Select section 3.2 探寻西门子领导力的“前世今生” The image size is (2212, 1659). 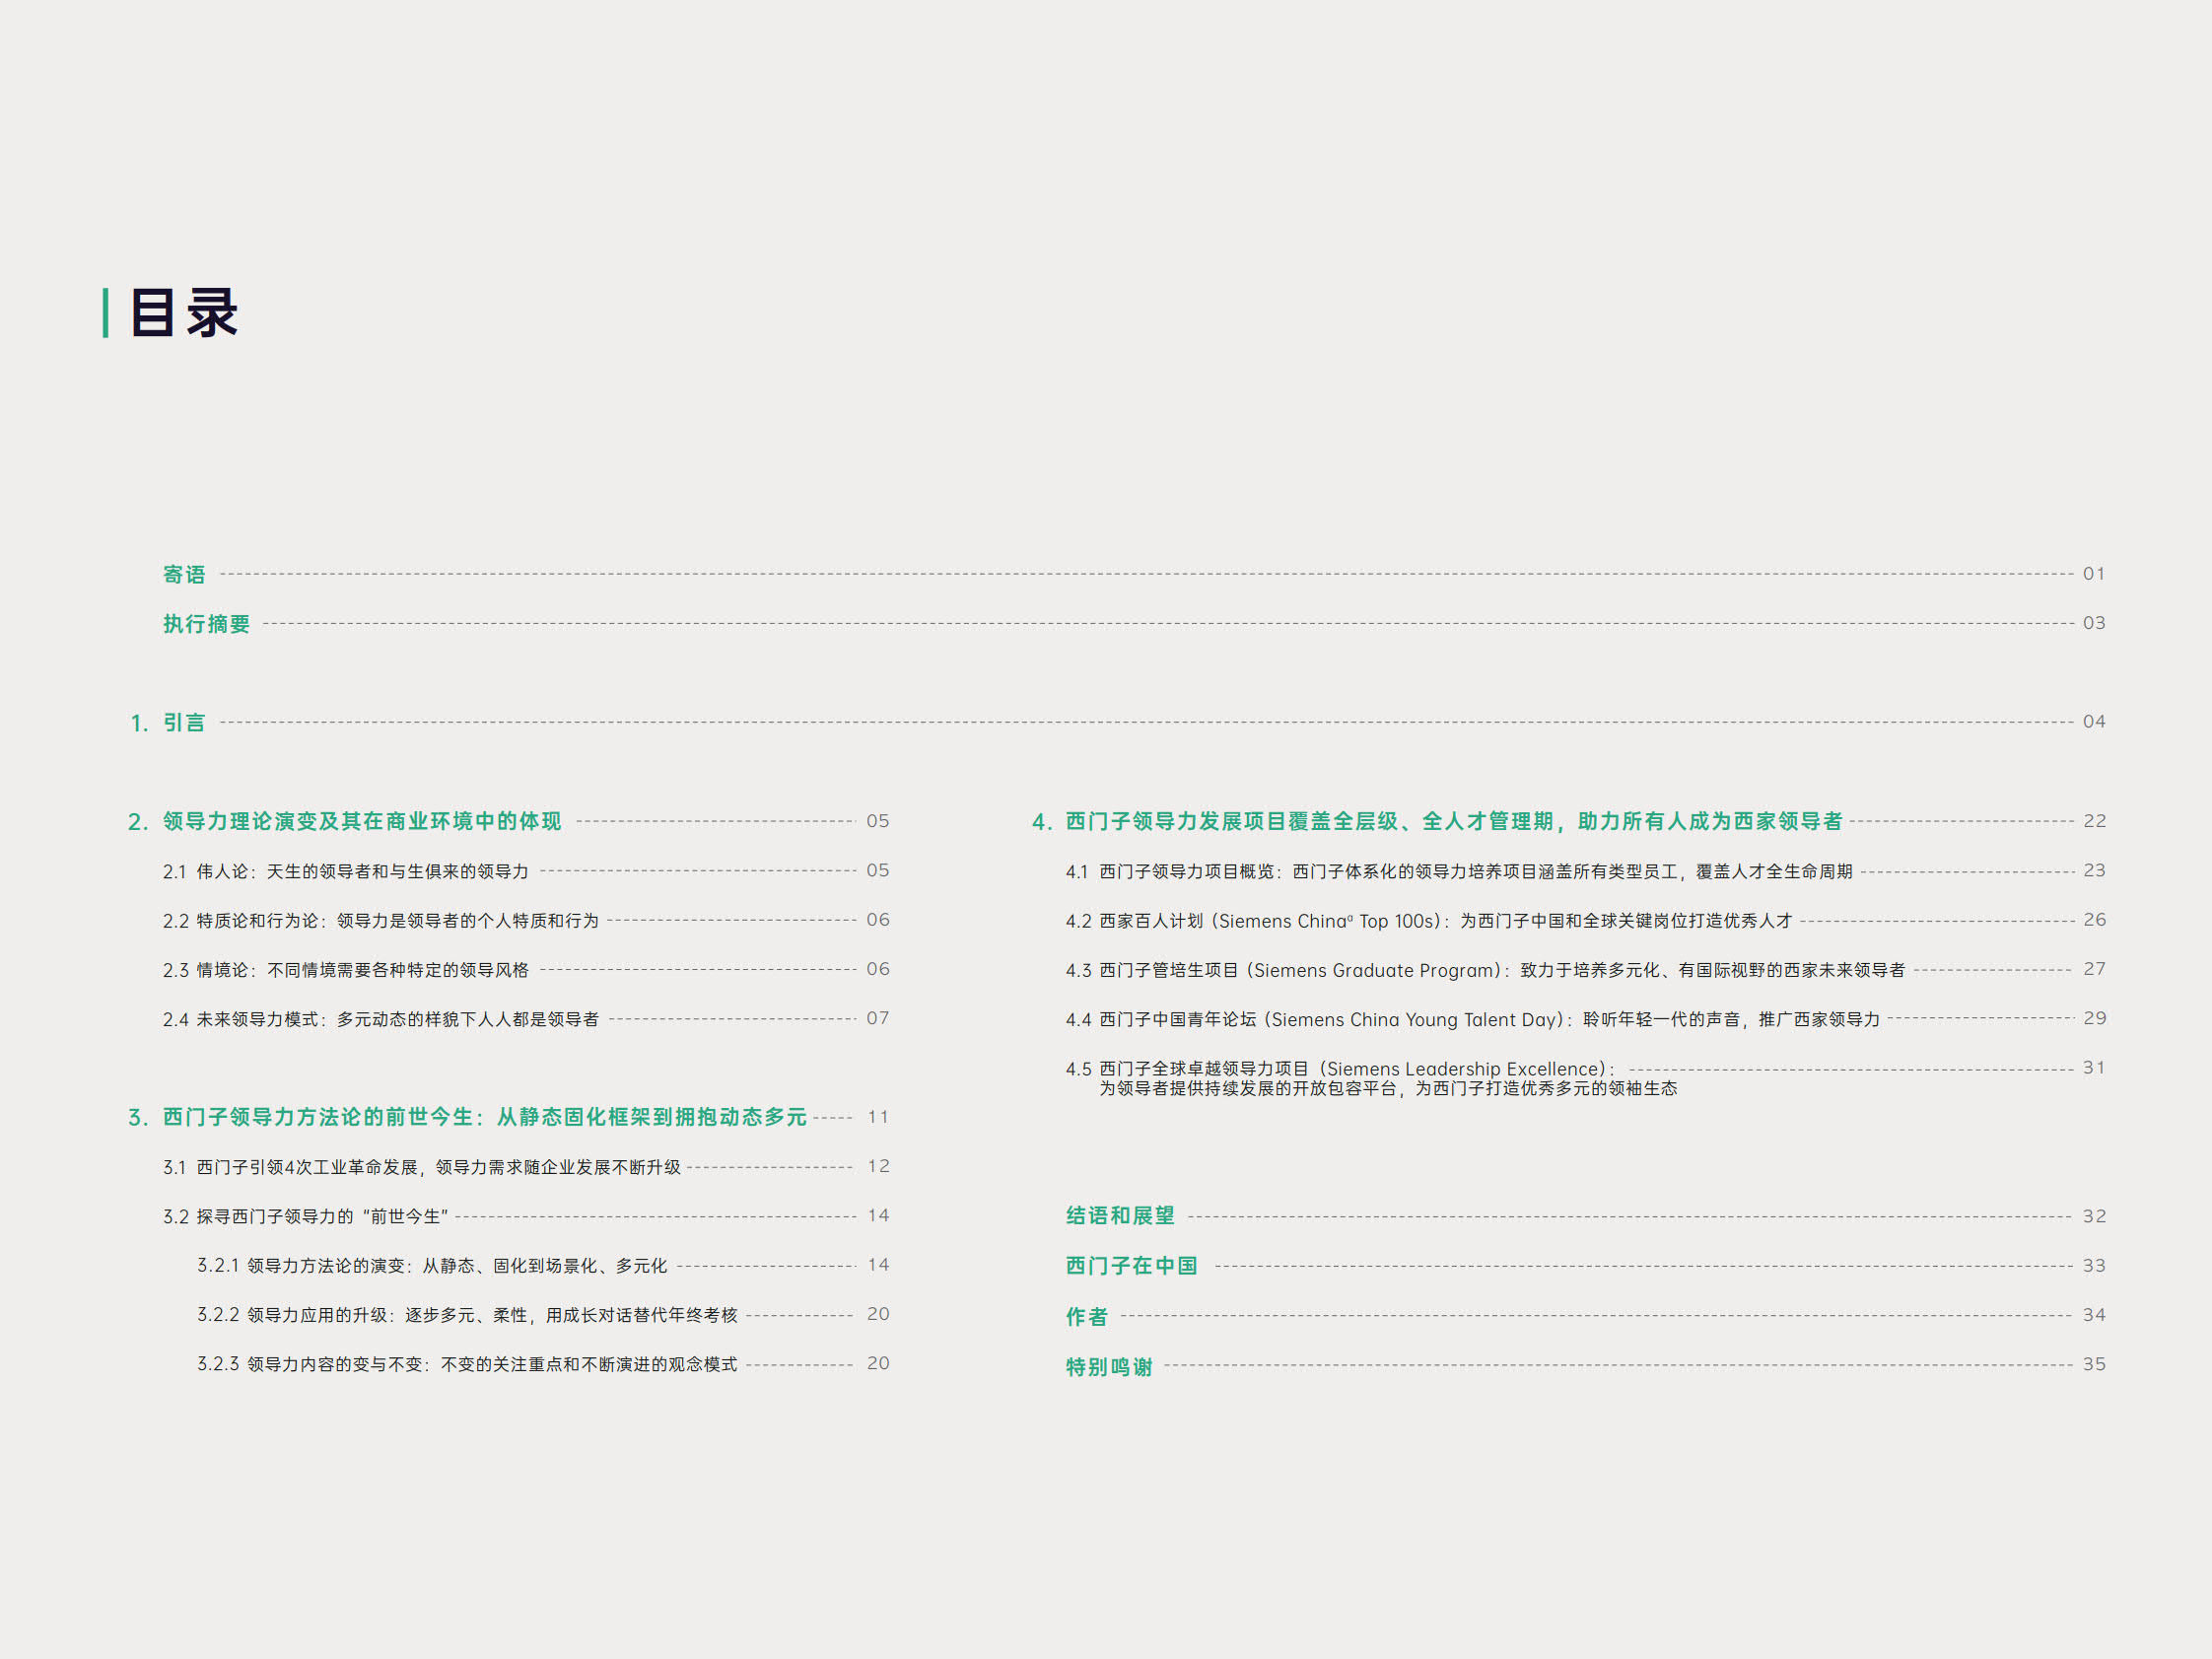point(306,1216)
